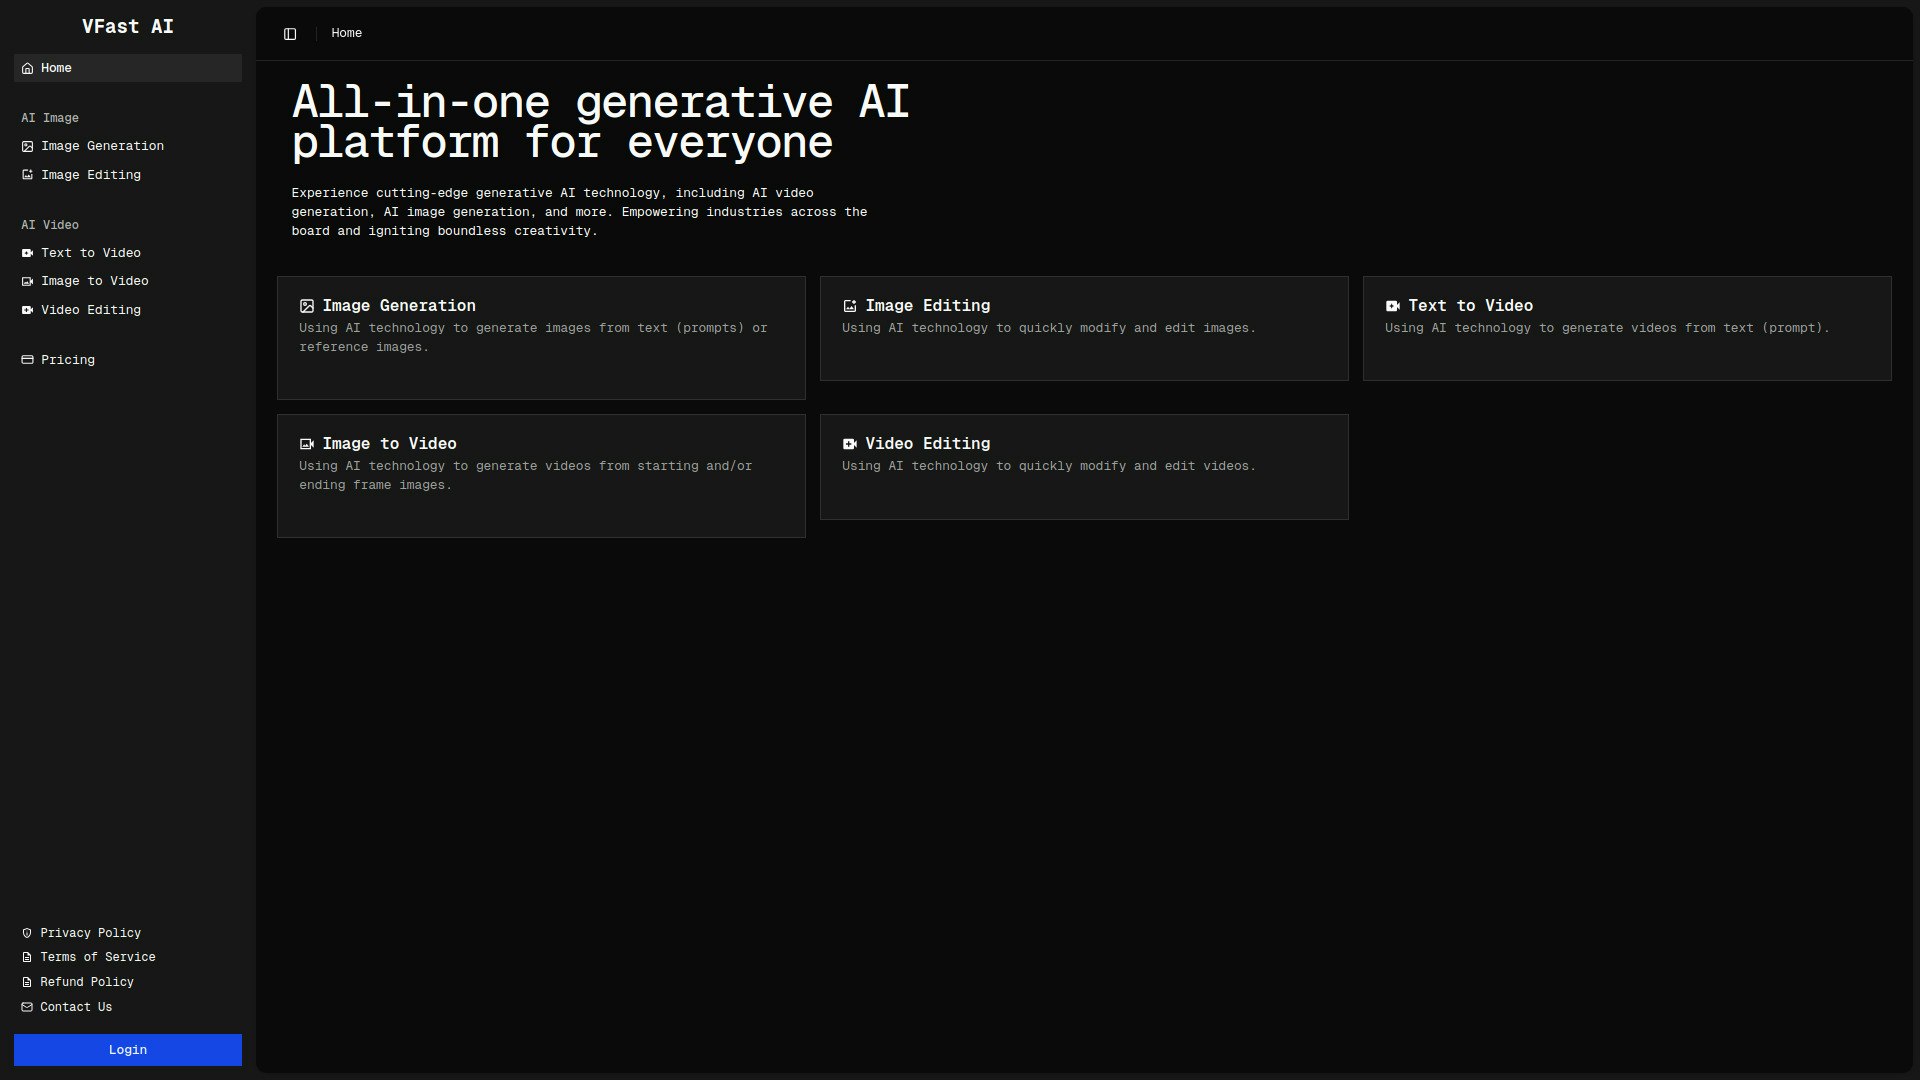Image resolution: width=1920 pixels, height=1080 pixels.
Task: Open the Text to Video card
Action: (1627, 328)
